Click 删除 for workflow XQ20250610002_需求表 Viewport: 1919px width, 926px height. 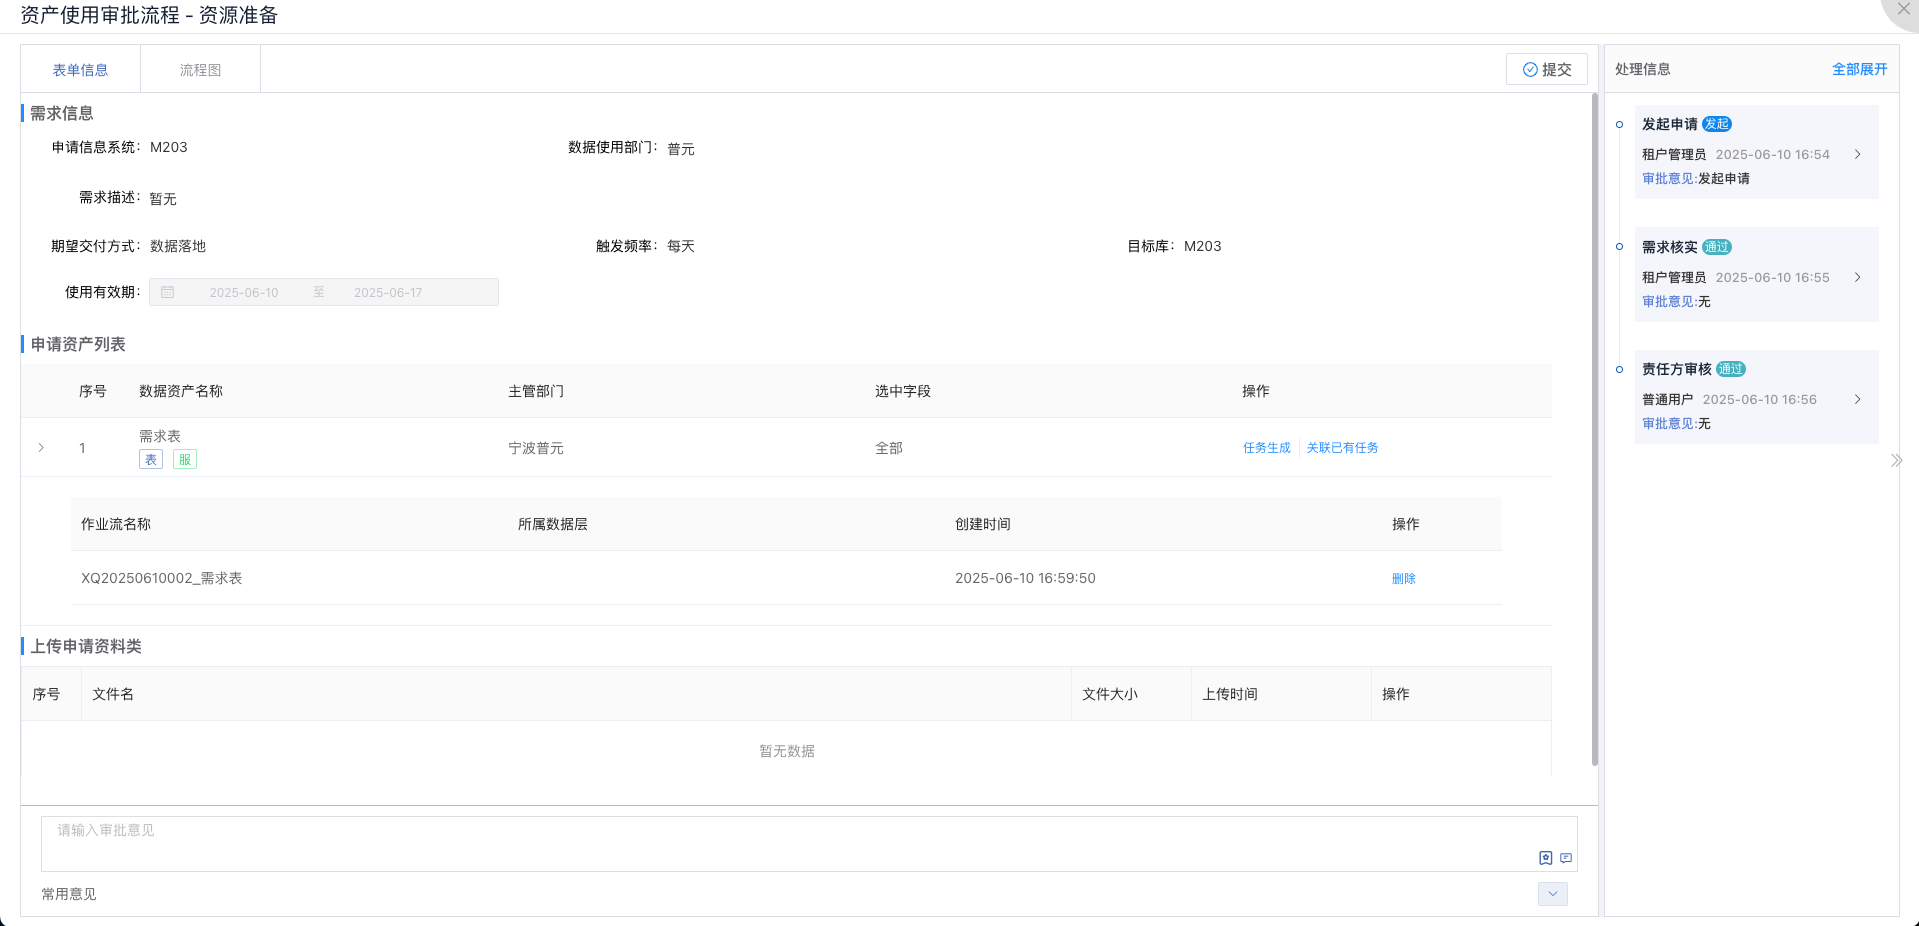point(1403,579)
